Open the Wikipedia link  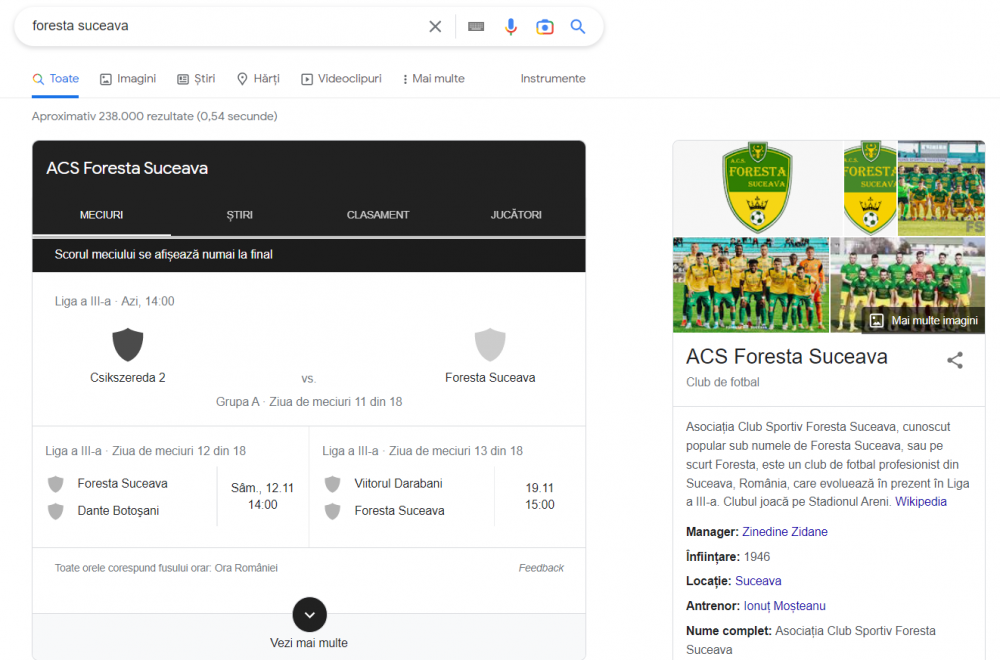[x=920, y=502]
